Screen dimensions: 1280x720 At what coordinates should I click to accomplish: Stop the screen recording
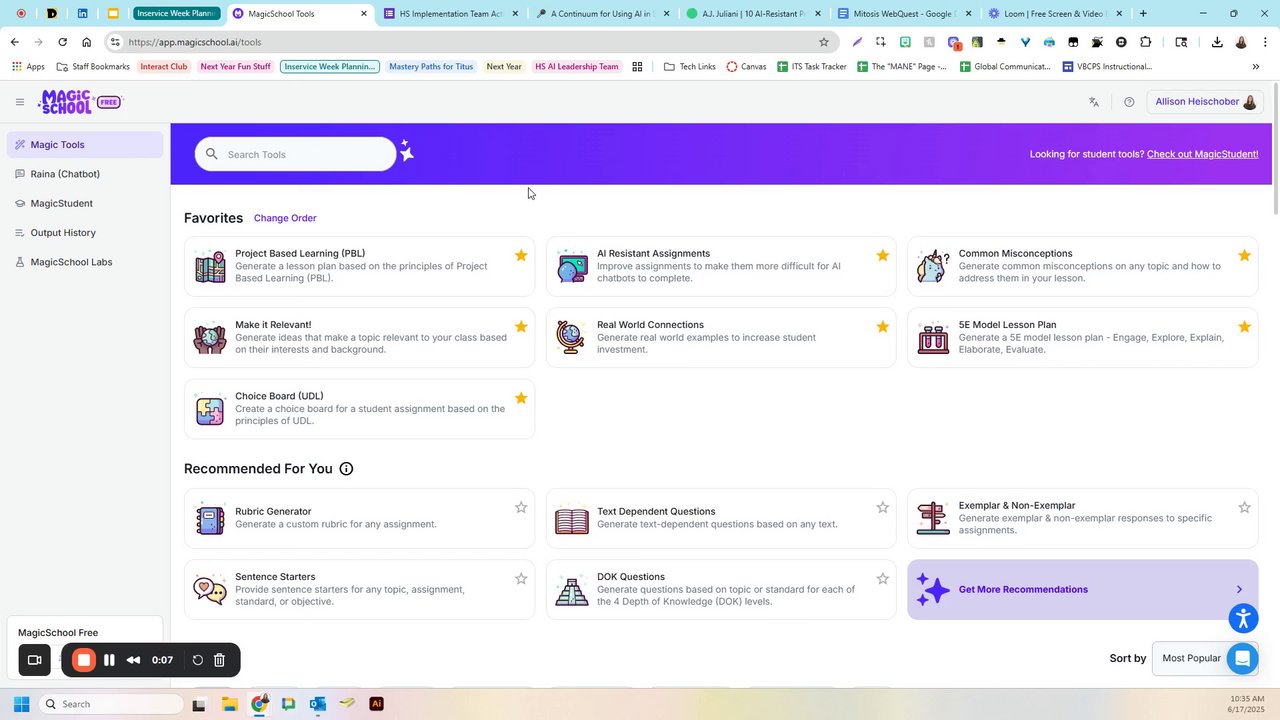coord(84,660)
